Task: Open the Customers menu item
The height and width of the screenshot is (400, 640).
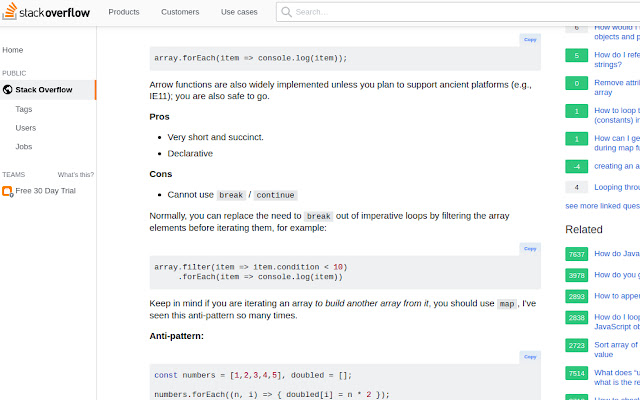Action: [180, 12]
